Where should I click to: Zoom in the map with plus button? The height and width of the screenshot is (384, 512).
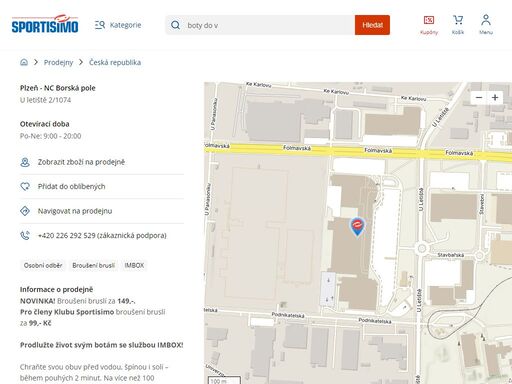(495, 97)
